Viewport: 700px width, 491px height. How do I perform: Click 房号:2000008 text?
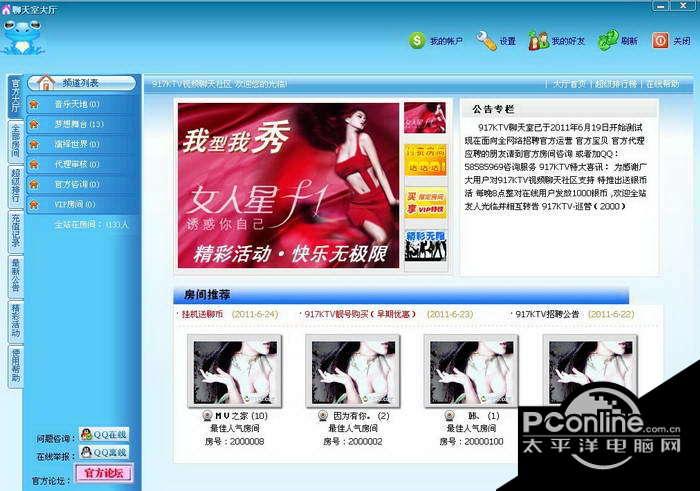coord(234,441)
